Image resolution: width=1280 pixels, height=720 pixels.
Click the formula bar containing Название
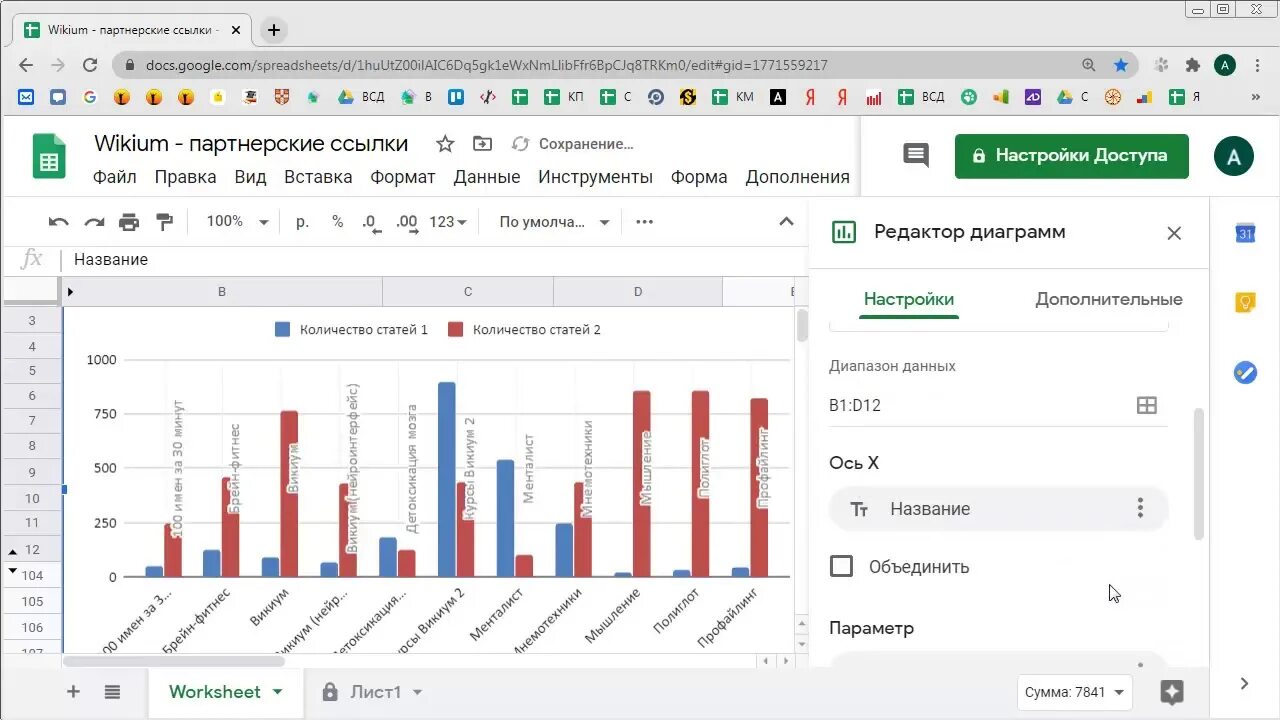click(435, 260)
